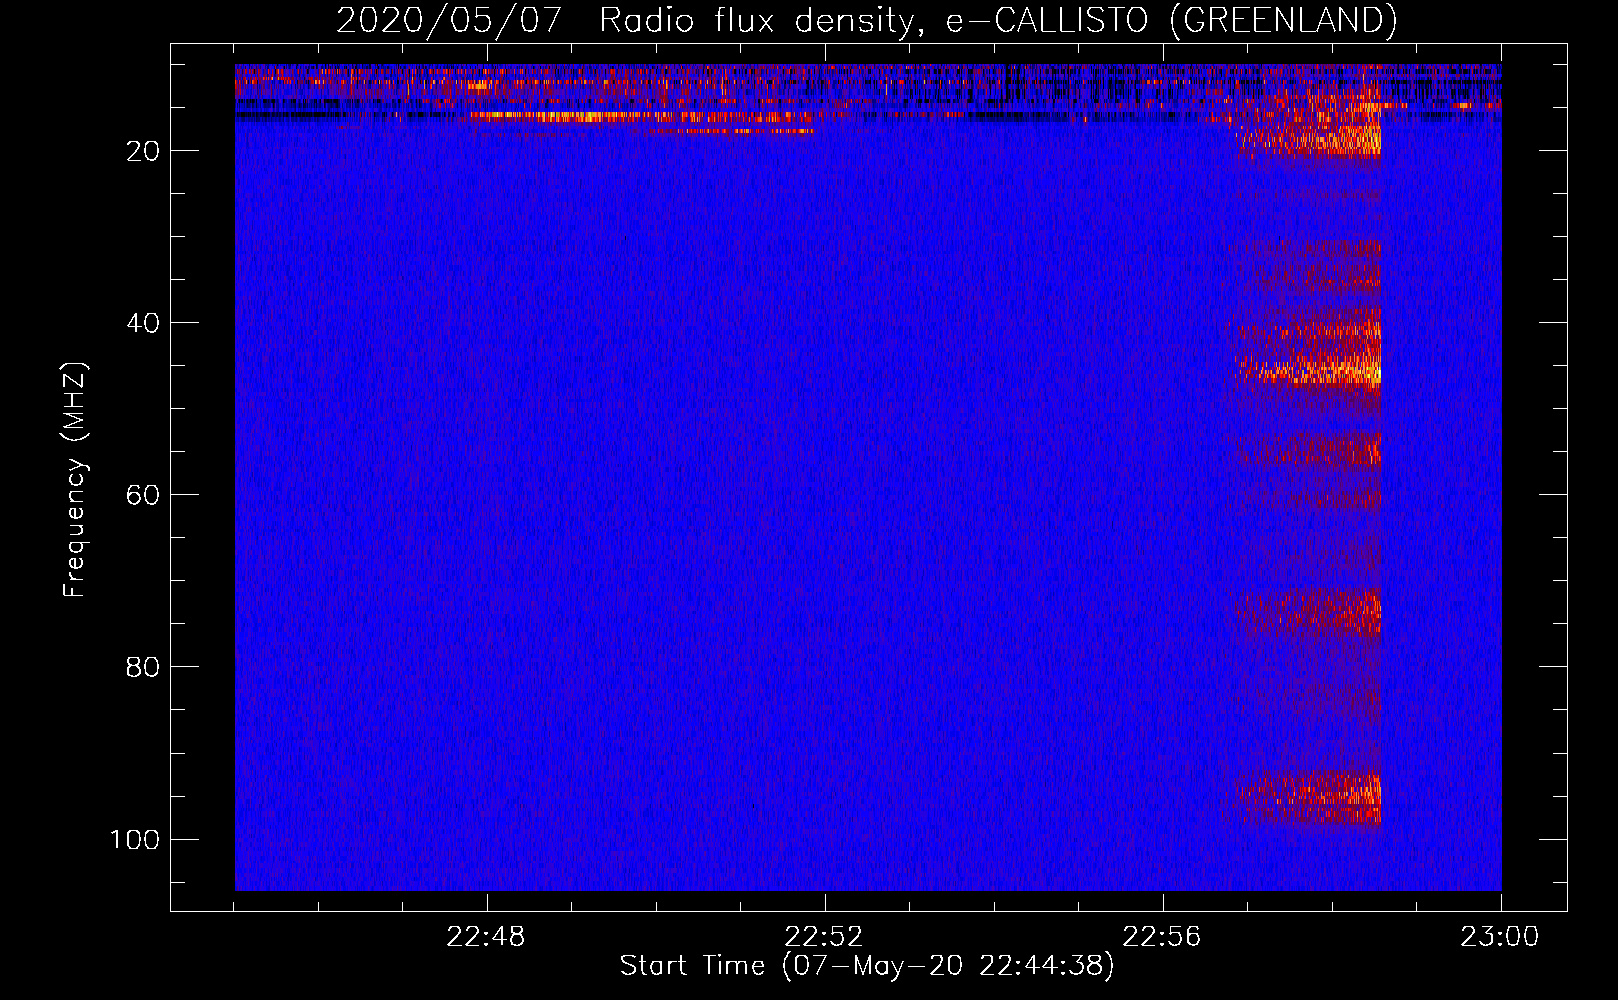Click the 'Start Time (07-May-20 22:44:38)' label

click(x=867, y=966)
